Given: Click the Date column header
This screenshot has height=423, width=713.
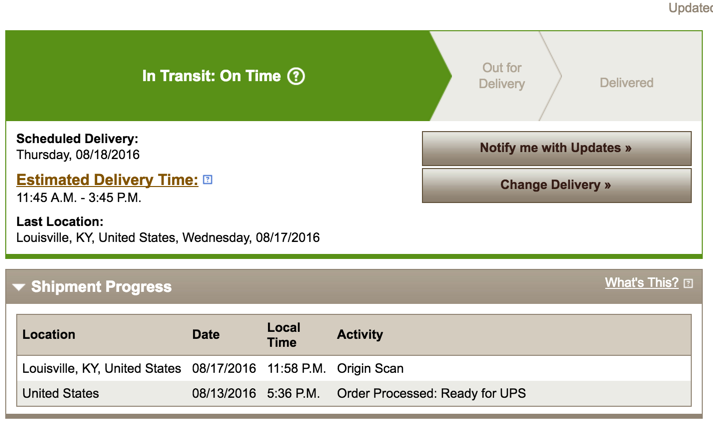Looking at the screenshot, I should (x=206, y=334).
